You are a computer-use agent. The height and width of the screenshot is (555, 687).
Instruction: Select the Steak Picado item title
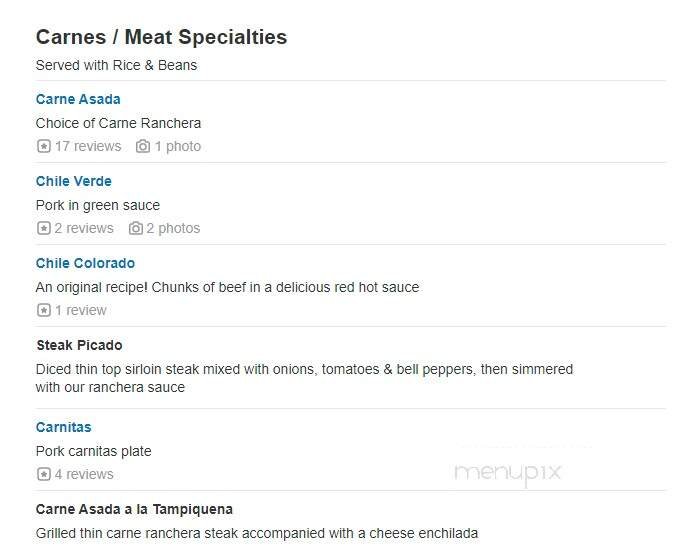click(x=79, y=345)
